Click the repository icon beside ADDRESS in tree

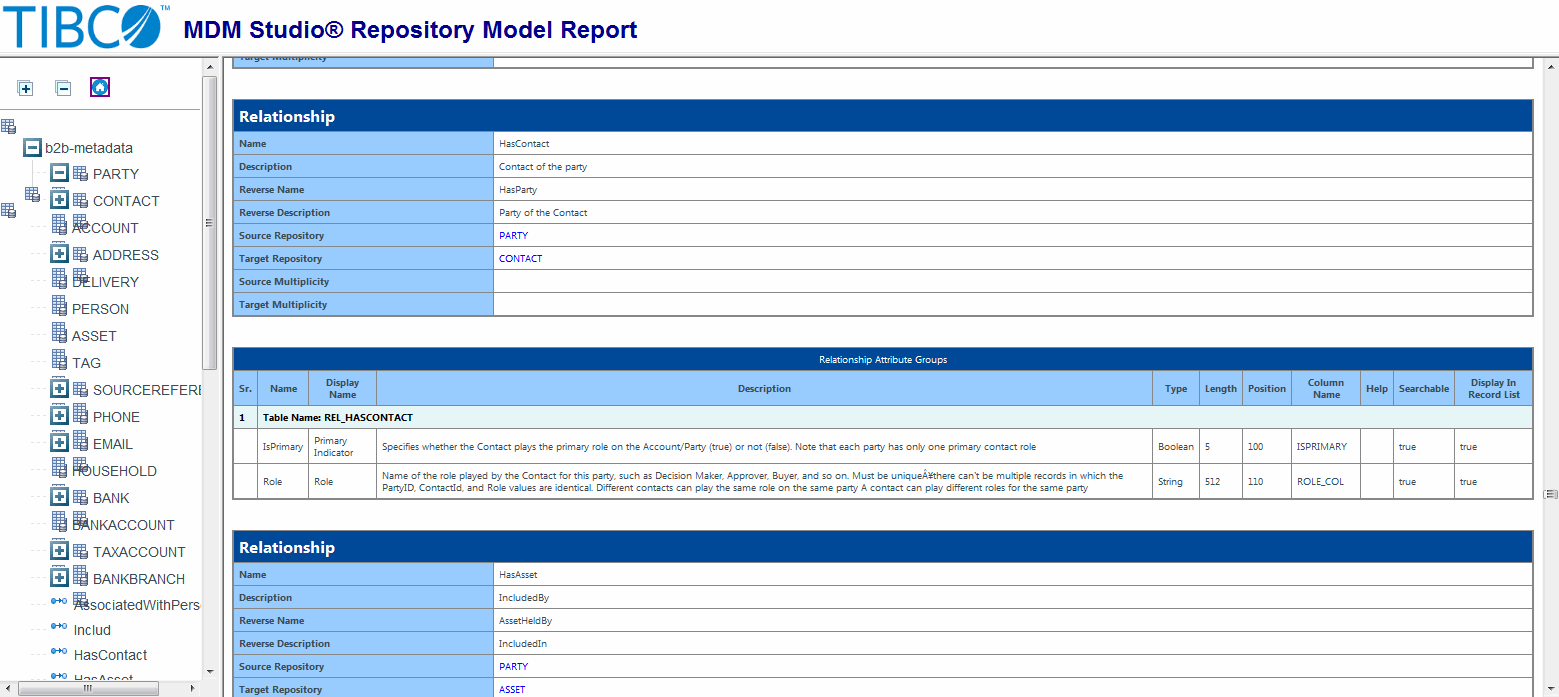coord(81,254)
